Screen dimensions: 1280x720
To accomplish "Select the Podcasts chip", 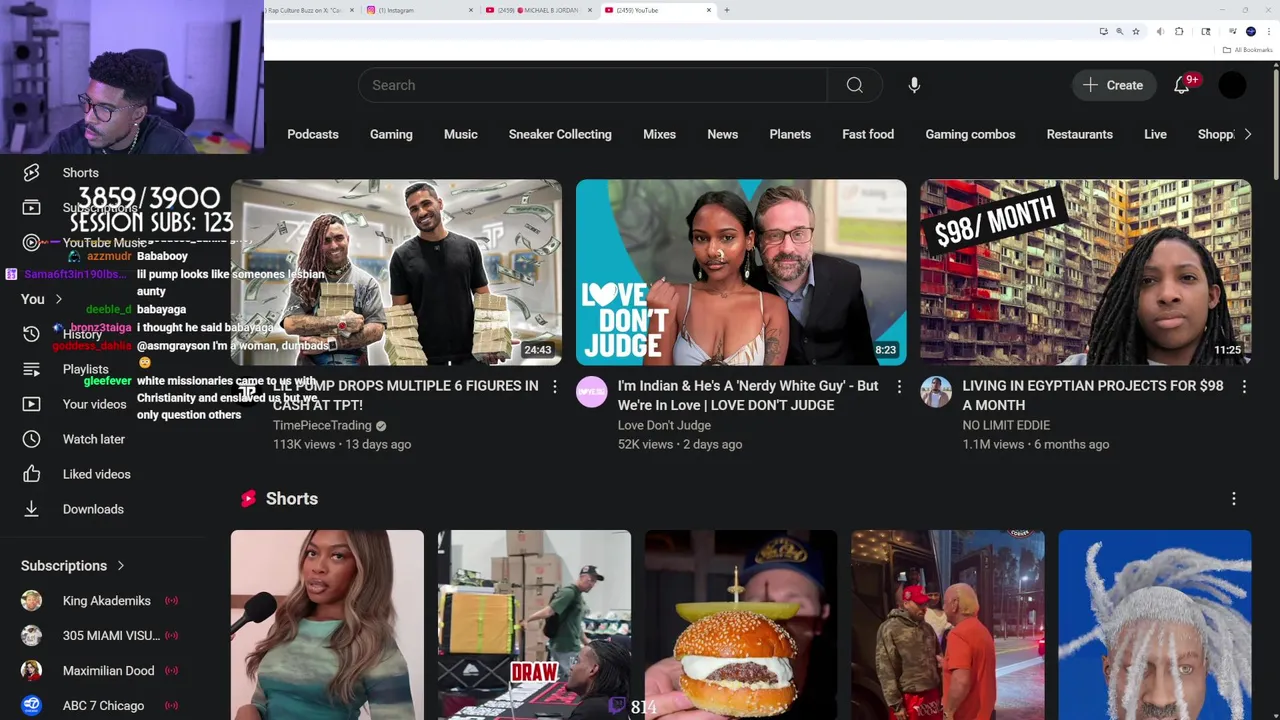I will click(313, 134).
